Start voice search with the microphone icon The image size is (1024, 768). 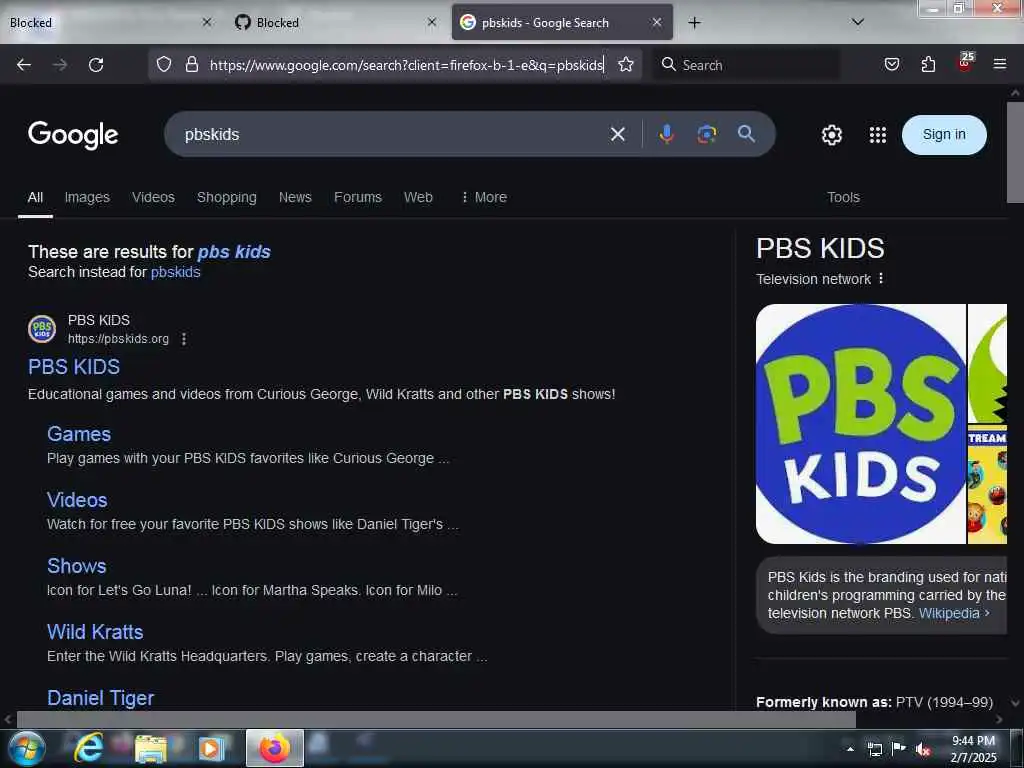coord(666,134)
